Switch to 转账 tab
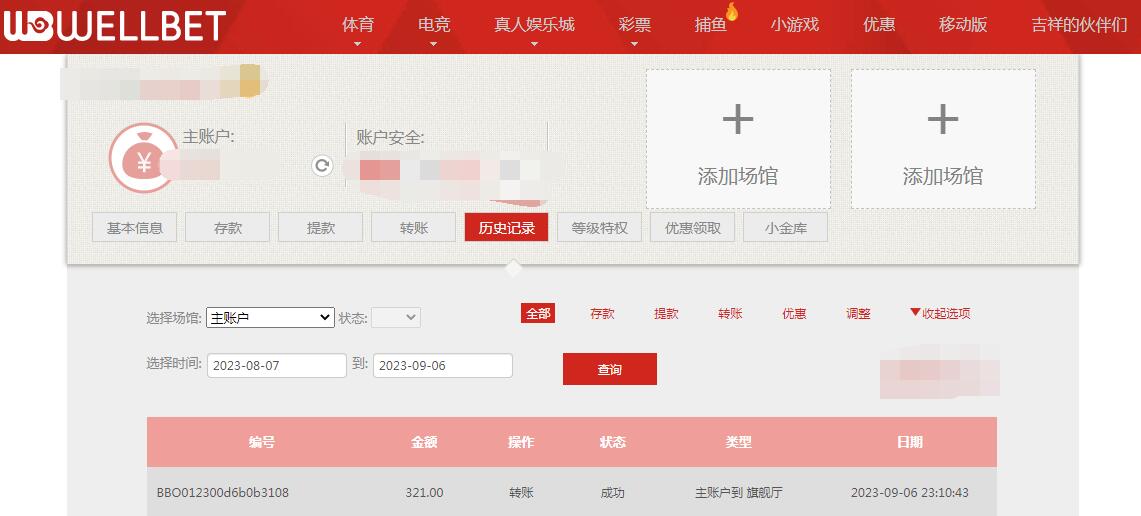The image size is (1141, 516). 413,228
